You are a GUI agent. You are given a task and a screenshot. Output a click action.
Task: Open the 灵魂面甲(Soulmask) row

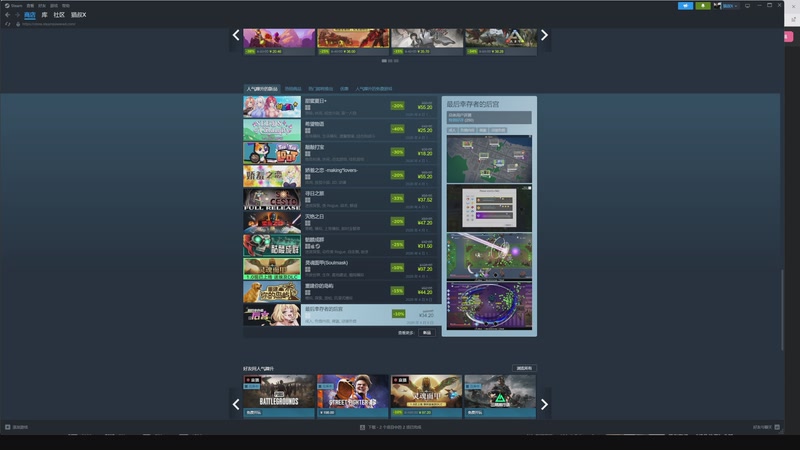341,269
